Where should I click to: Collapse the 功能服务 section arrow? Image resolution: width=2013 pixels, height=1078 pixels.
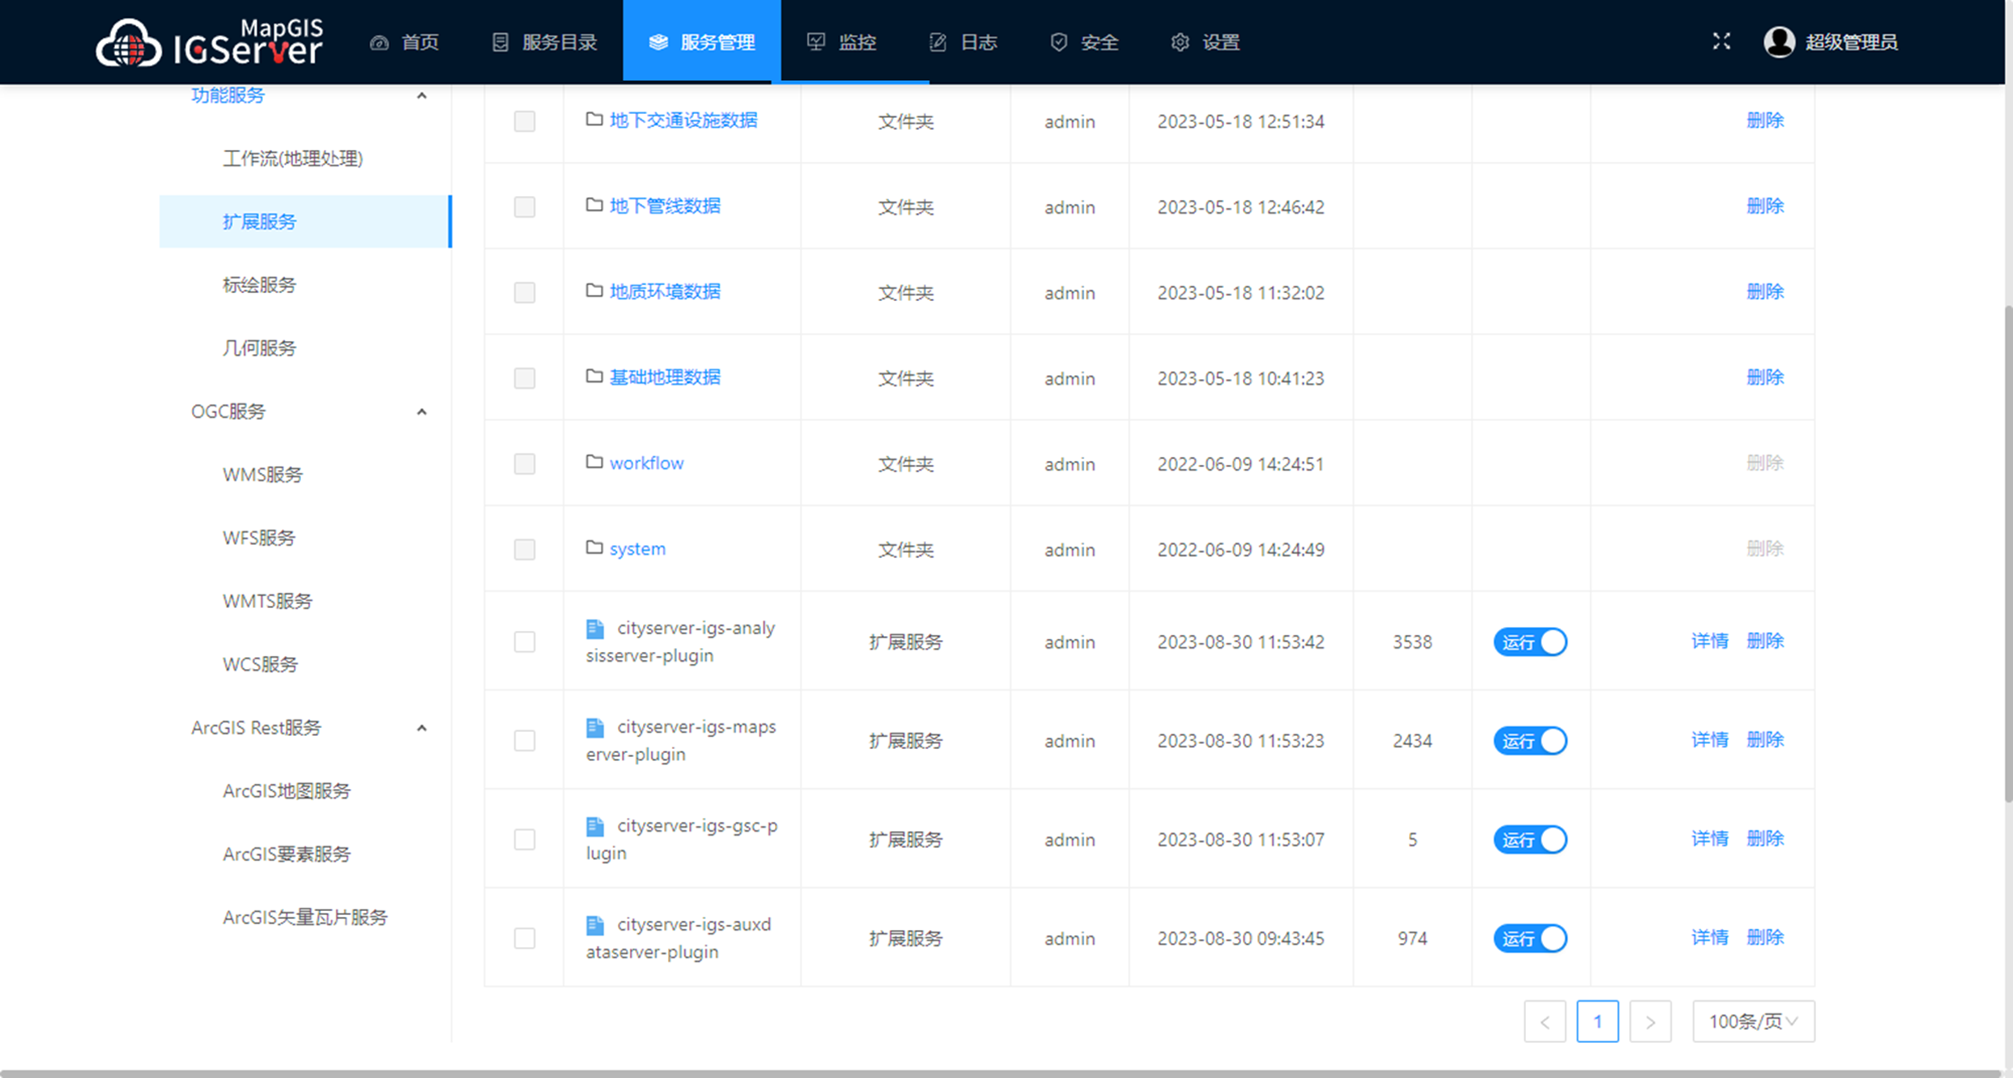421,96
